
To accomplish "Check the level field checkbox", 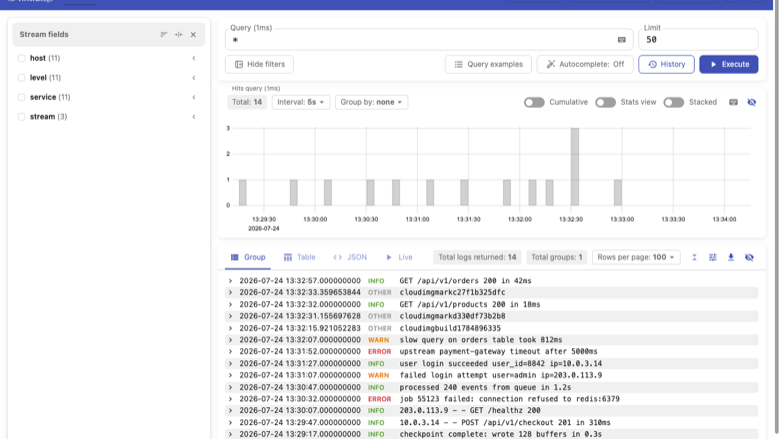I will 21,78.
